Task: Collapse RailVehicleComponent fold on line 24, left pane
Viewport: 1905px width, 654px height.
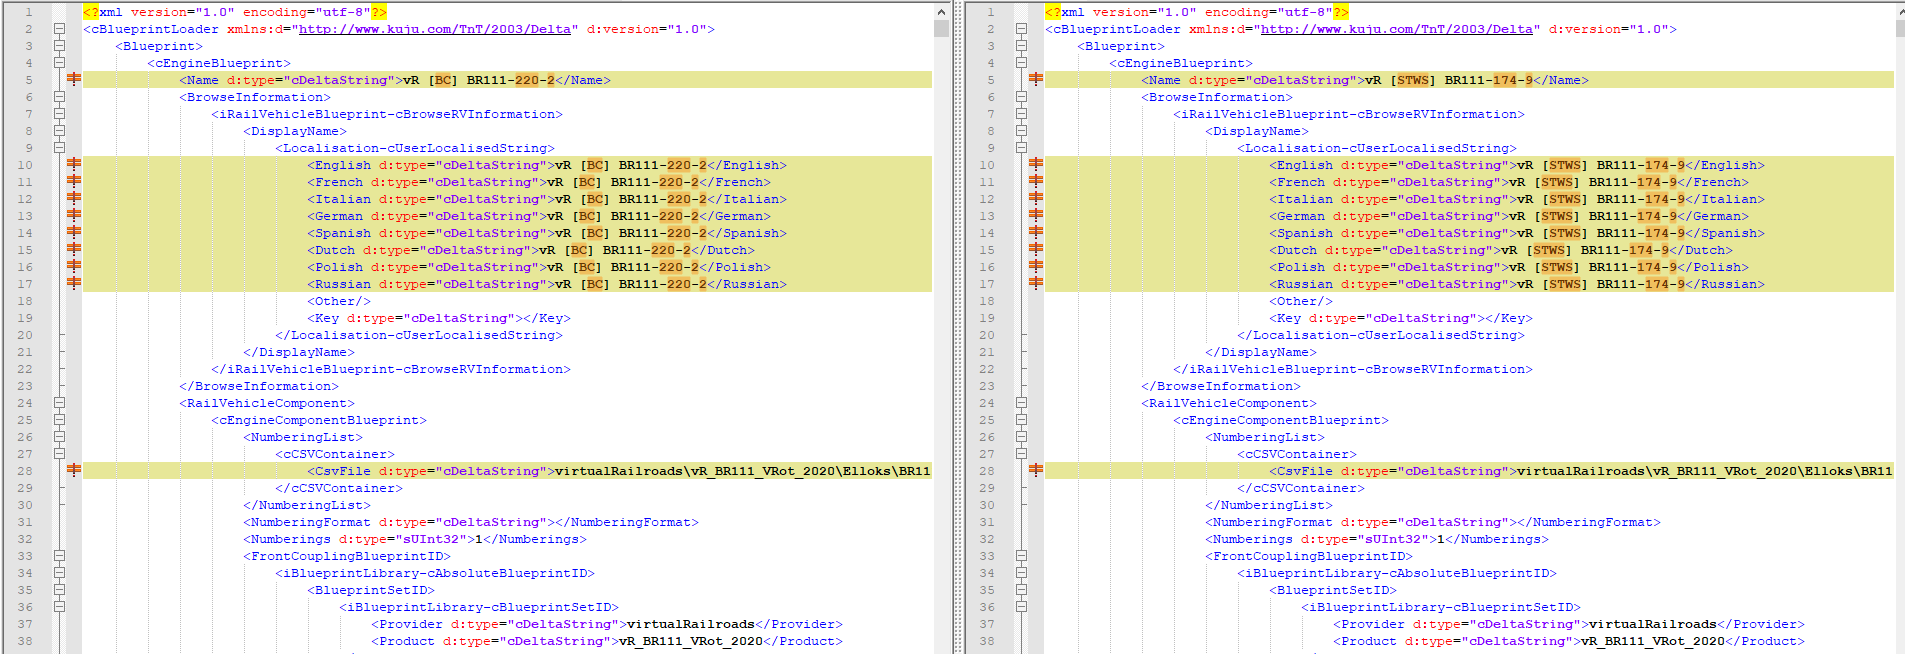Action: pos(59,403)
